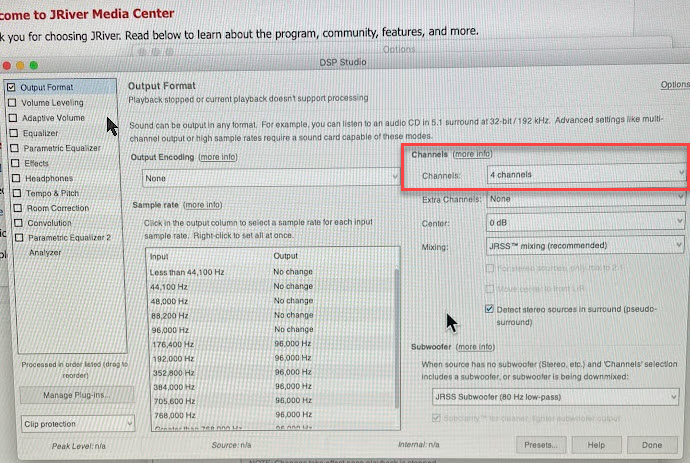690x463 pixels.
Task: Open the Channels dropdown showing 4 channels
Action: pos(586,174)
